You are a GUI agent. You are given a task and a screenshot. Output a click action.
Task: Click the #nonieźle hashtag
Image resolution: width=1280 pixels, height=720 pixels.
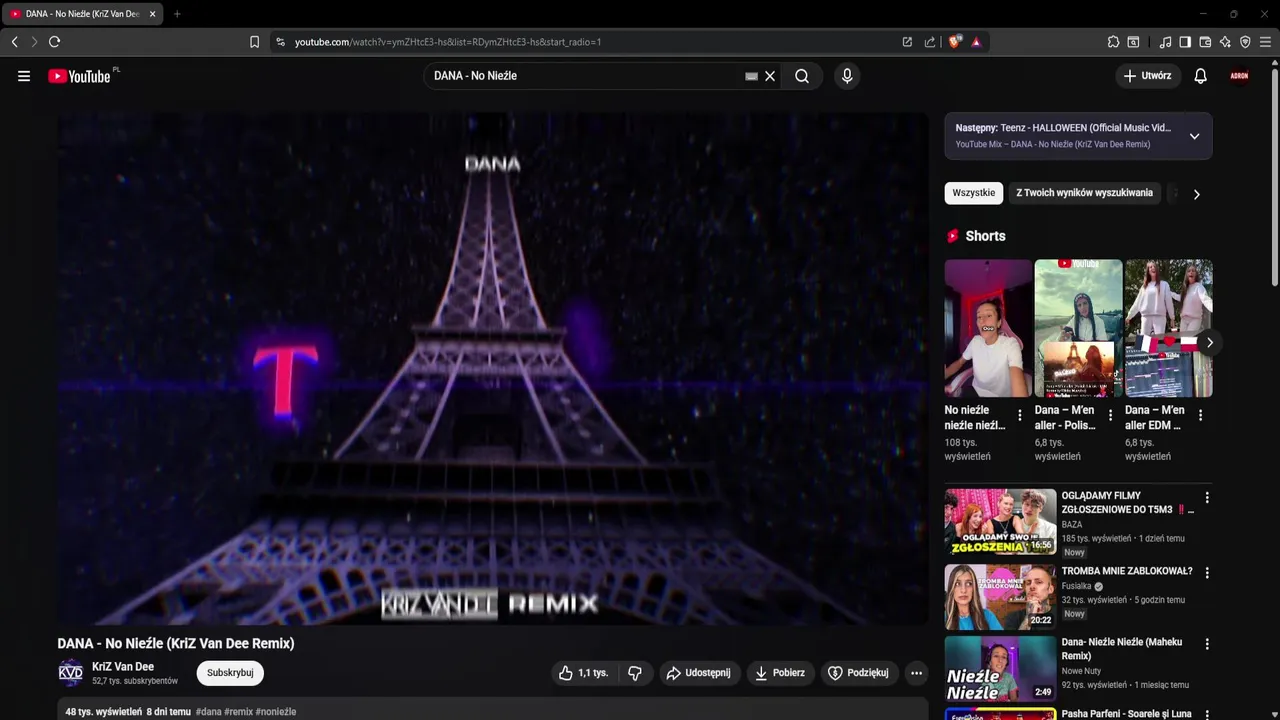click(x=276, y=712)
